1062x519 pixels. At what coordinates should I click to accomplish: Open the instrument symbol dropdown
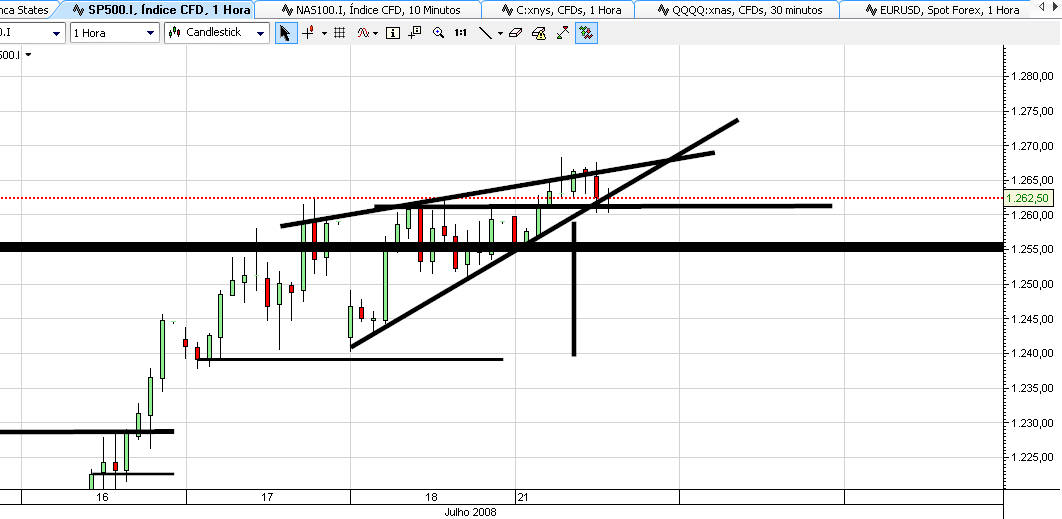click(33, 33)
